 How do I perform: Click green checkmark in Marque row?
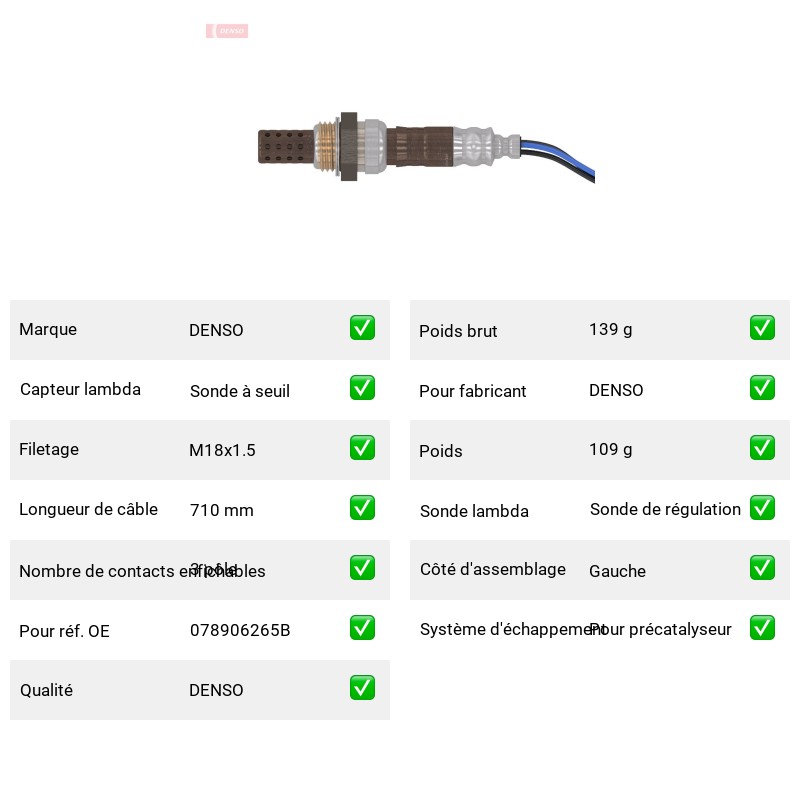tap(362, 328)
